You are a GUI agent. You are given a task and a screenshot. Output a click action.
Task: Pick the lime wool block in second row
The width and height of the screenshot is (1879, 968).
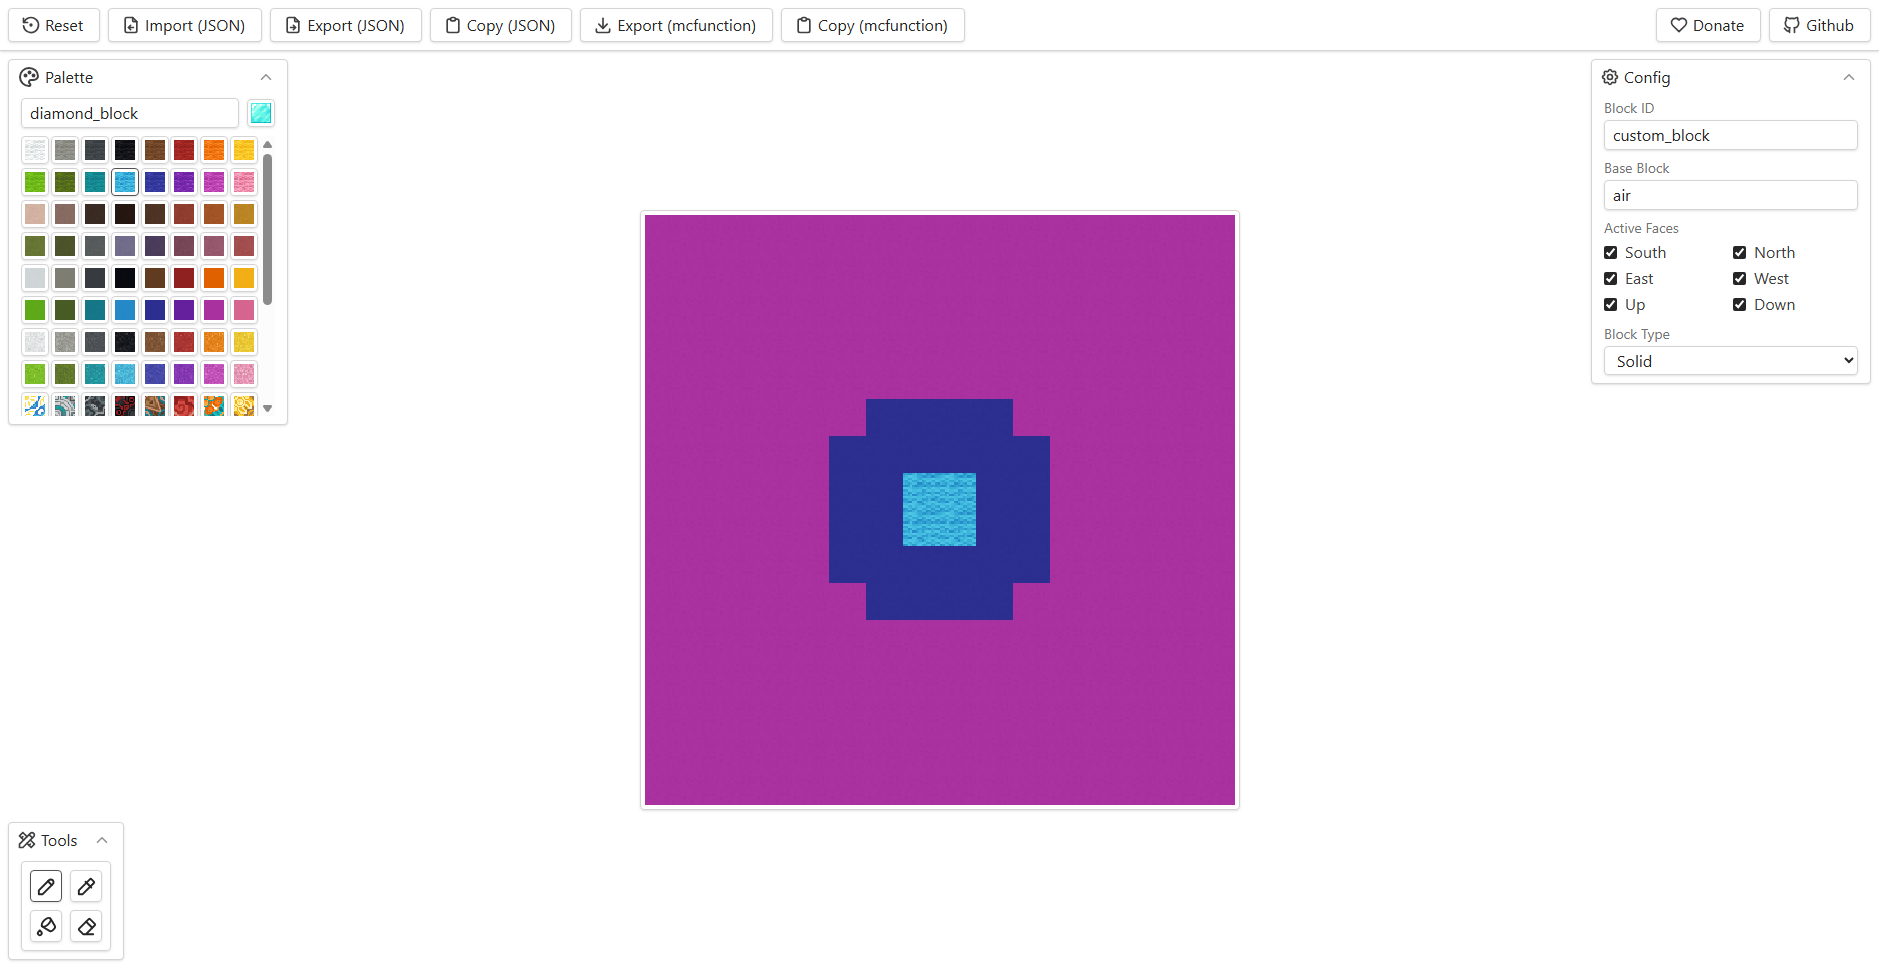[35, 181]
